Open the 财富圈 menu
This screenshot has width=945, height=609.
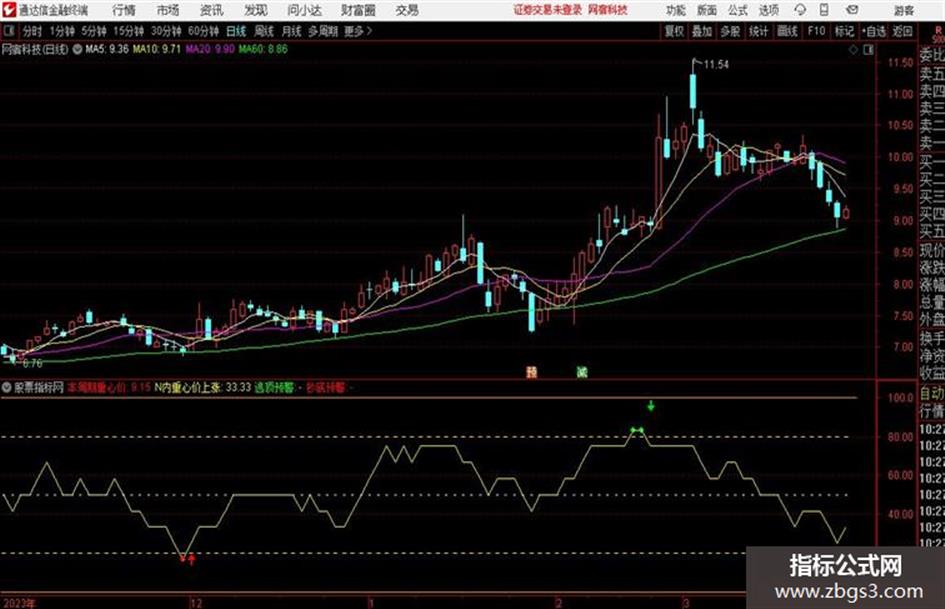point(358,10)
